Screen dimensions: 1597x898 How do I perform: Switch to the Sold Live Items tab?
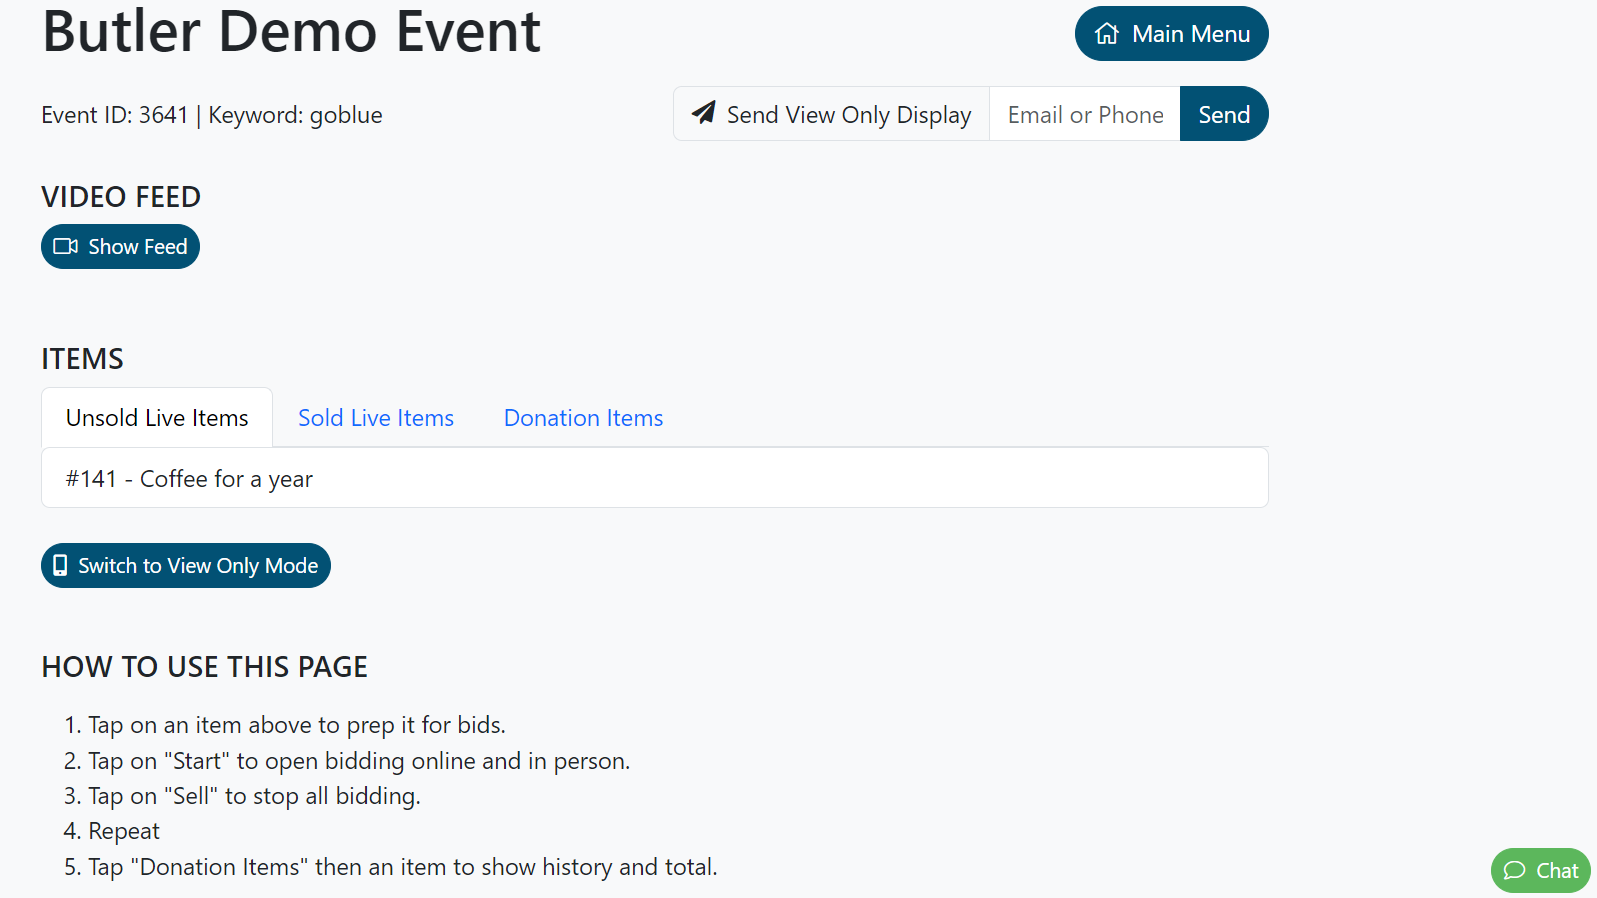click(376, 418)
